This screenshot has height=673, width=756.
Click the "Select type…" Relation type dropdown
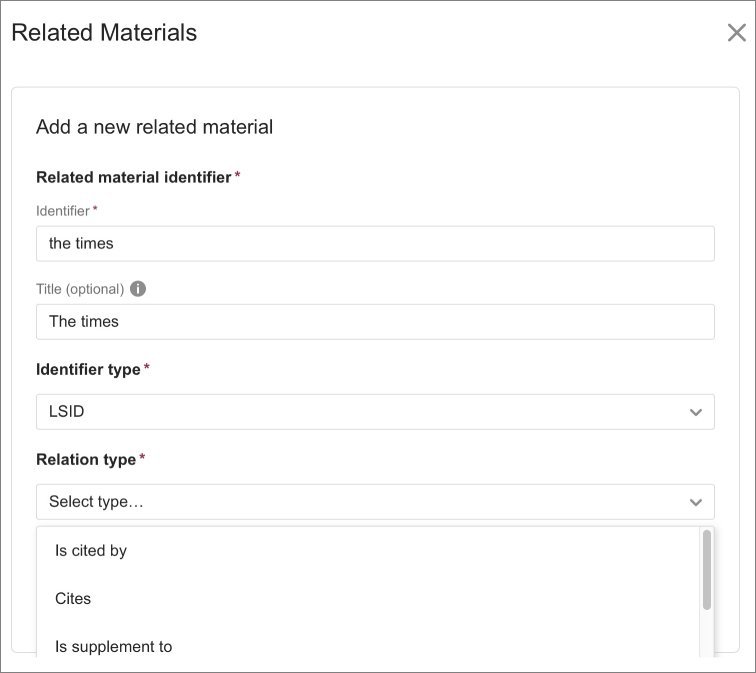pos(375,501)
